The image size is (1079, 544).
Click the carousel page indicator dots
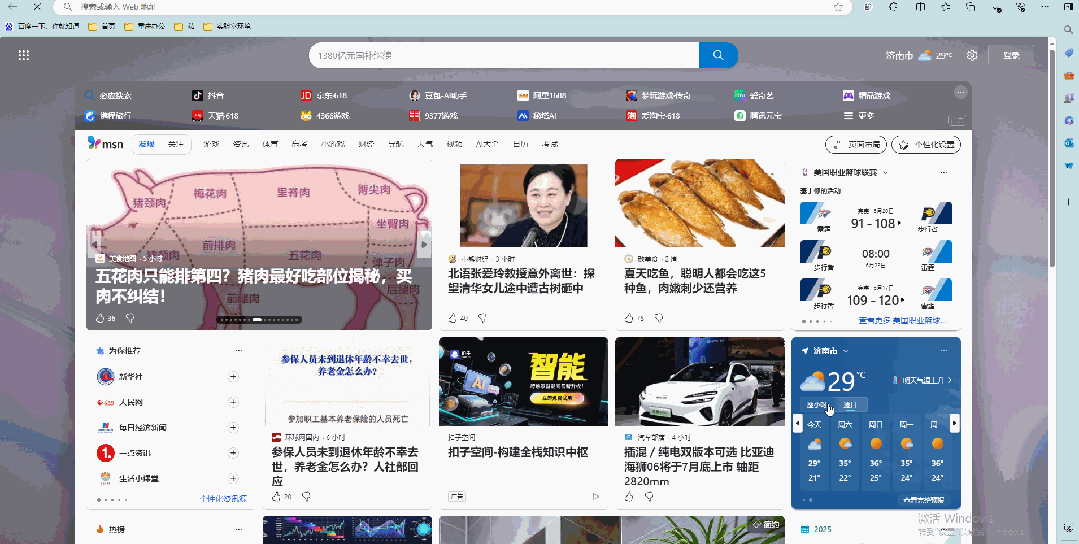point(258,320)
